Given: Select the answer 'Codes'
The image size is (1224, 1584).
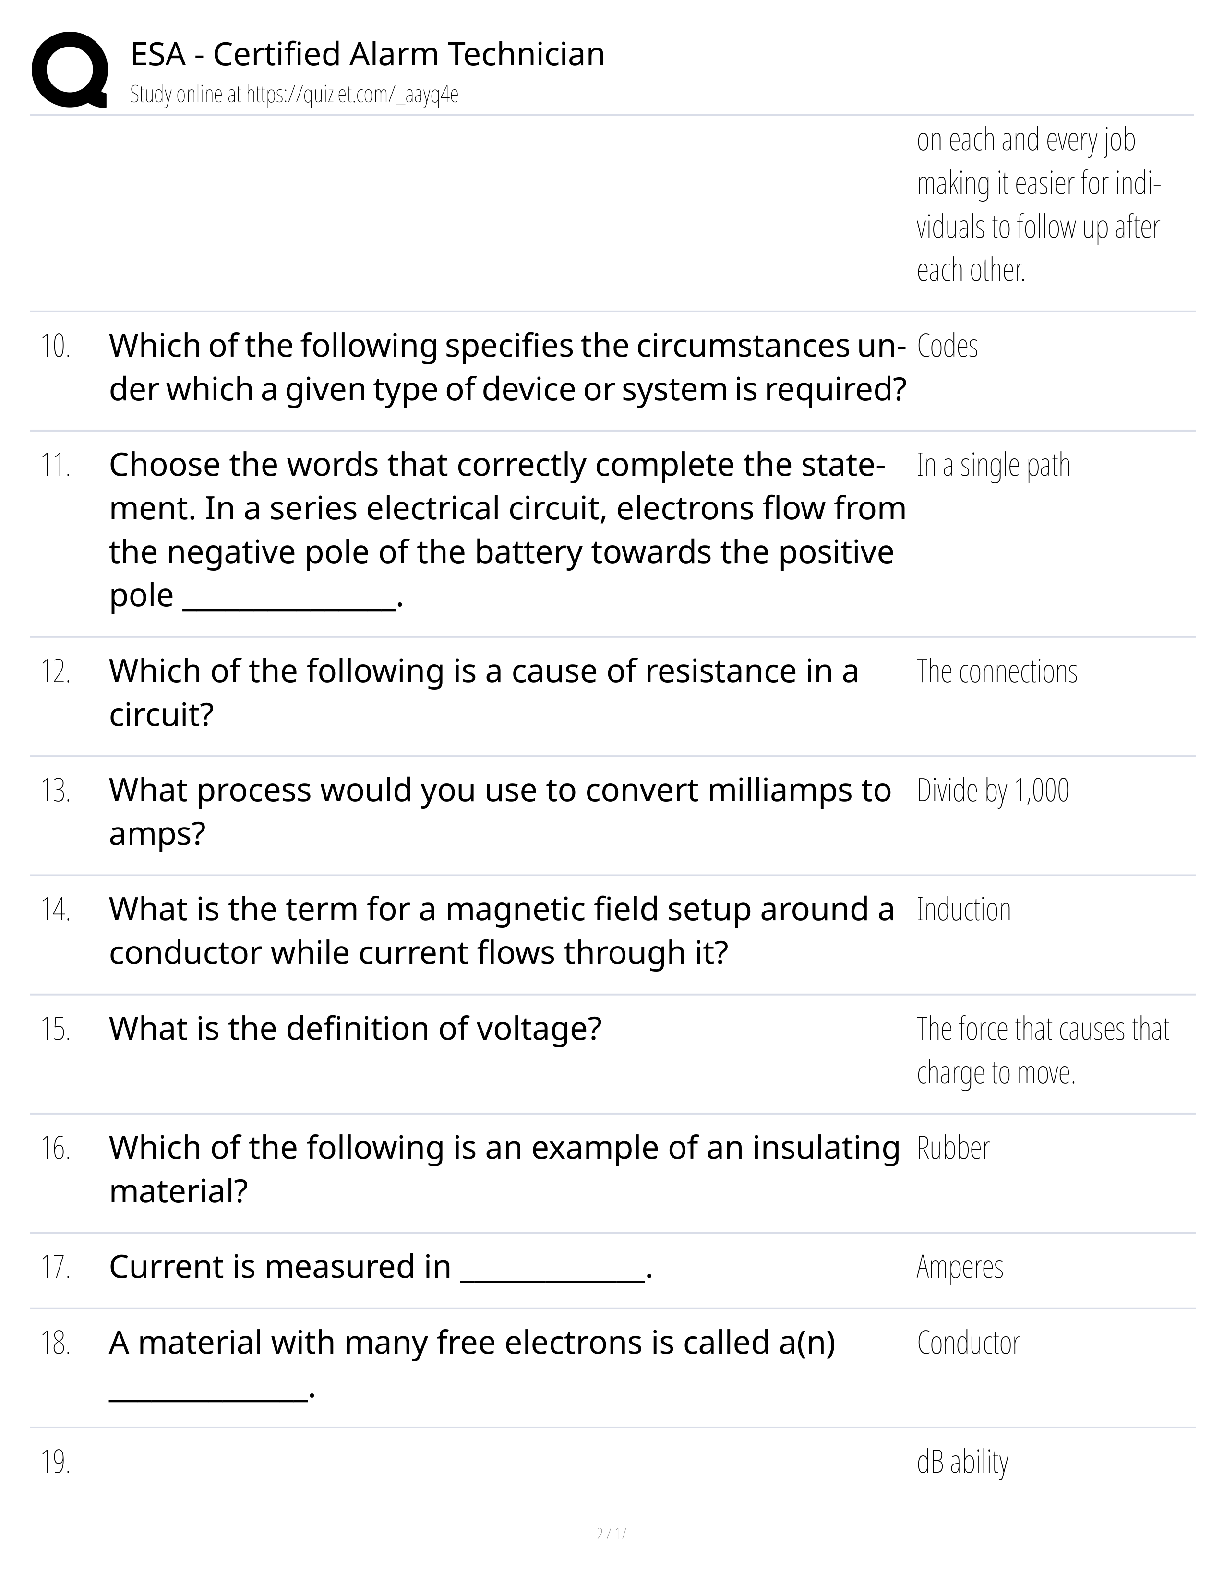Looking at the screenshot, I should click(x=947, y=346).
